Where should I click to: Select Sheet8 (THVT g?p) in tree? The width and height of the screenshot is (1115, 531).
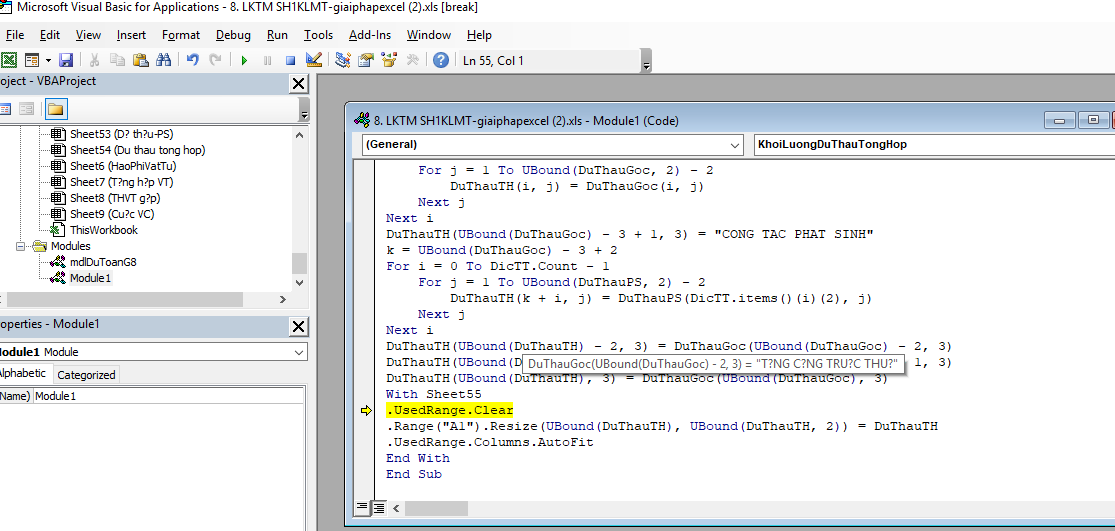(115, 198)
